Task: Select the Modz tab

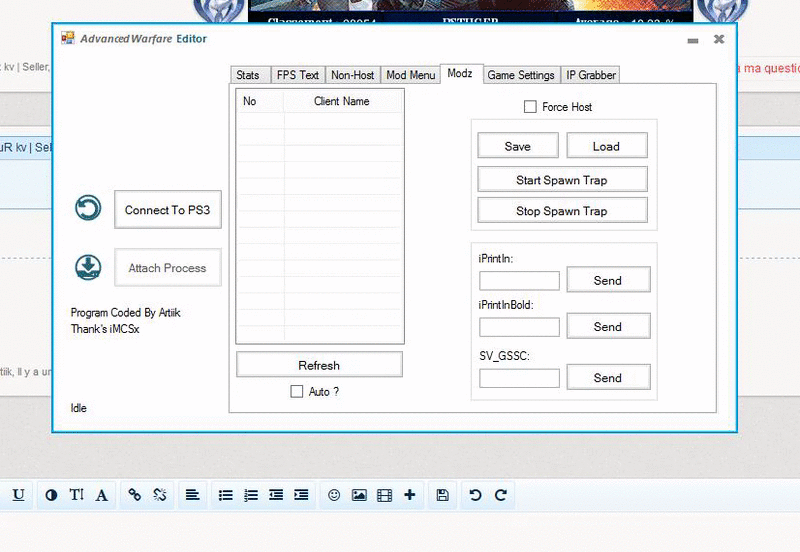Action: point(460,73)
